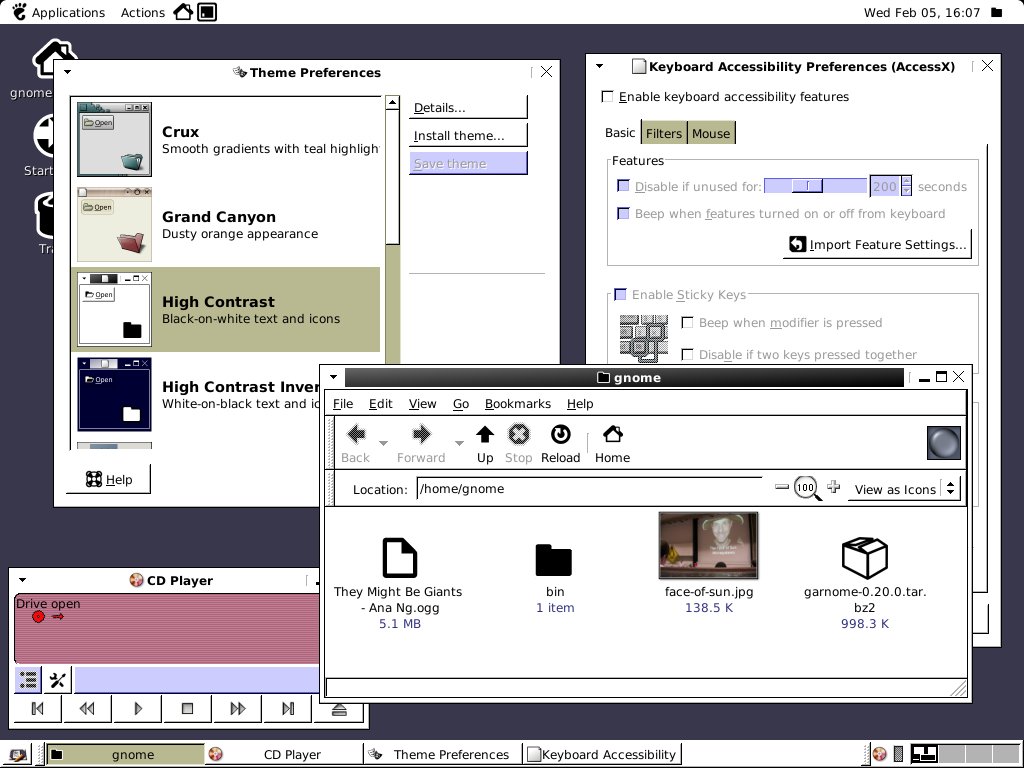Click the Location path field
Viewport: 1024px width, 768px height.
point(589,488)
